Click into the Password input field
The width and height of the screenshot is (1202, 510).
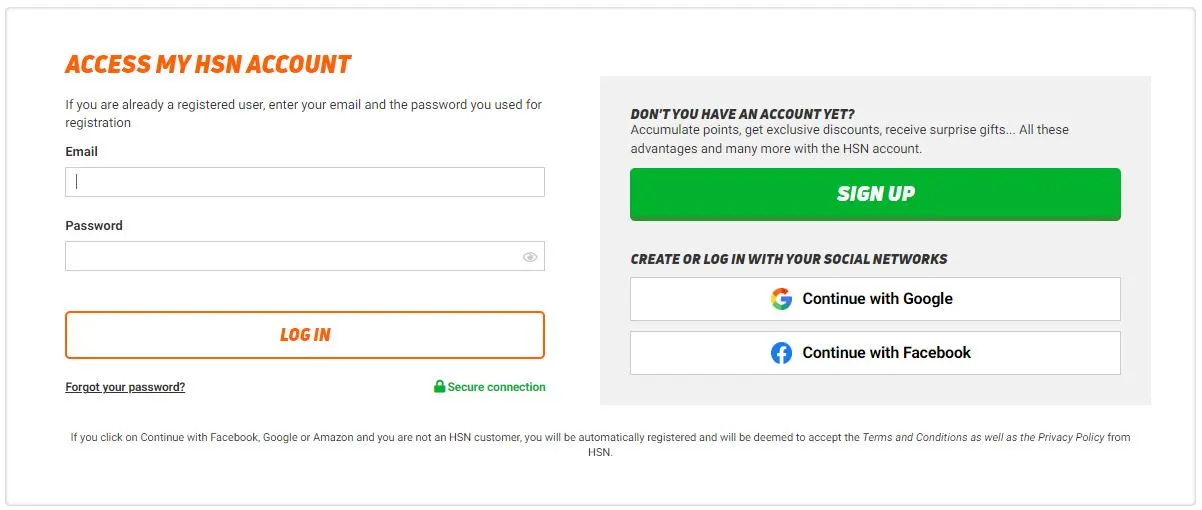290,256
